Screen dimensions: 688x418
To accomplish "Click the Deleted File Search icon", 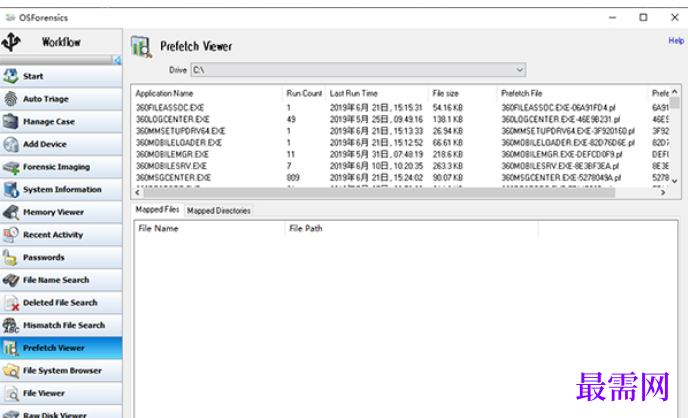I will pyautogui.click(x=11, y=303).
